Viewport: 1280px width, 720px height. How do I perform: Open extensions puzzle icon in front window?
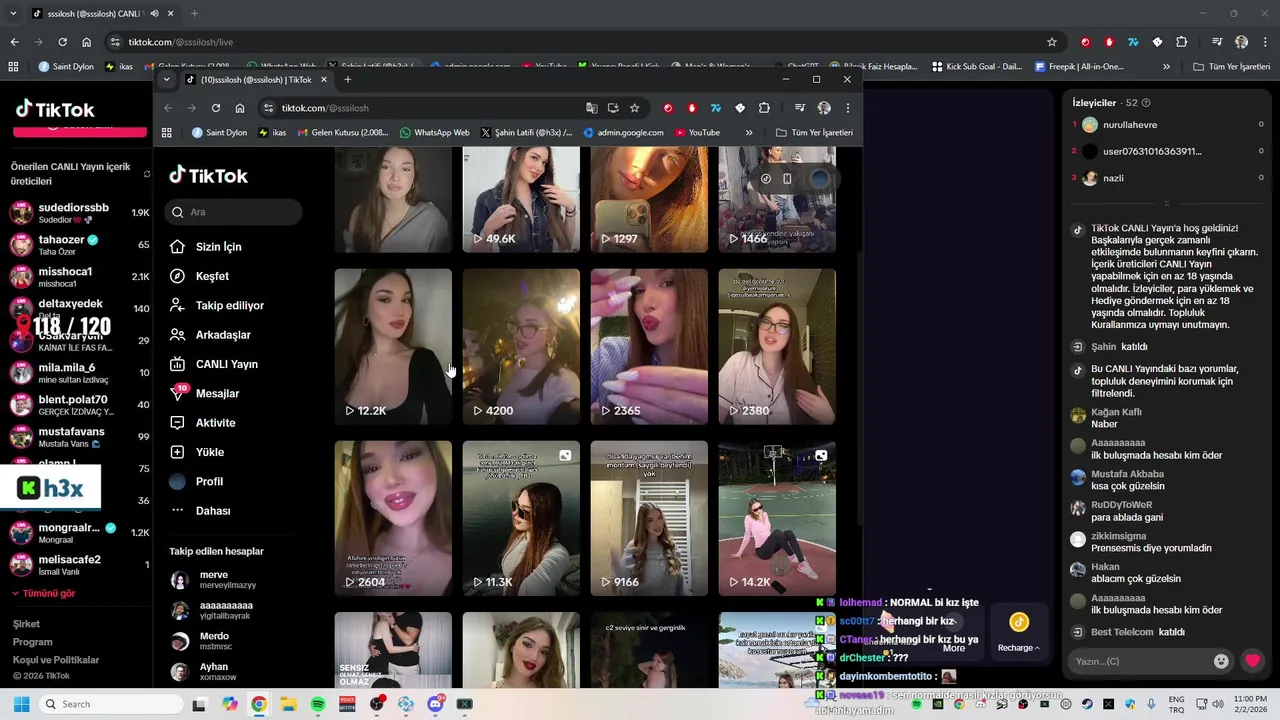(764, 108)
